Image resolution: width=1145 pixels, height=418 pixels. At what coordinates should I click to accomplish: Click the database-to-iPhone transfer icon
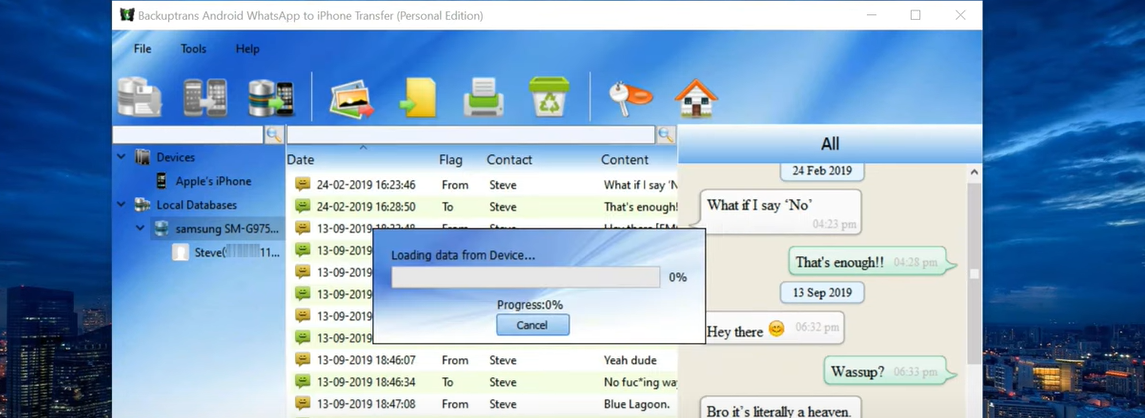tap(271, 97)
